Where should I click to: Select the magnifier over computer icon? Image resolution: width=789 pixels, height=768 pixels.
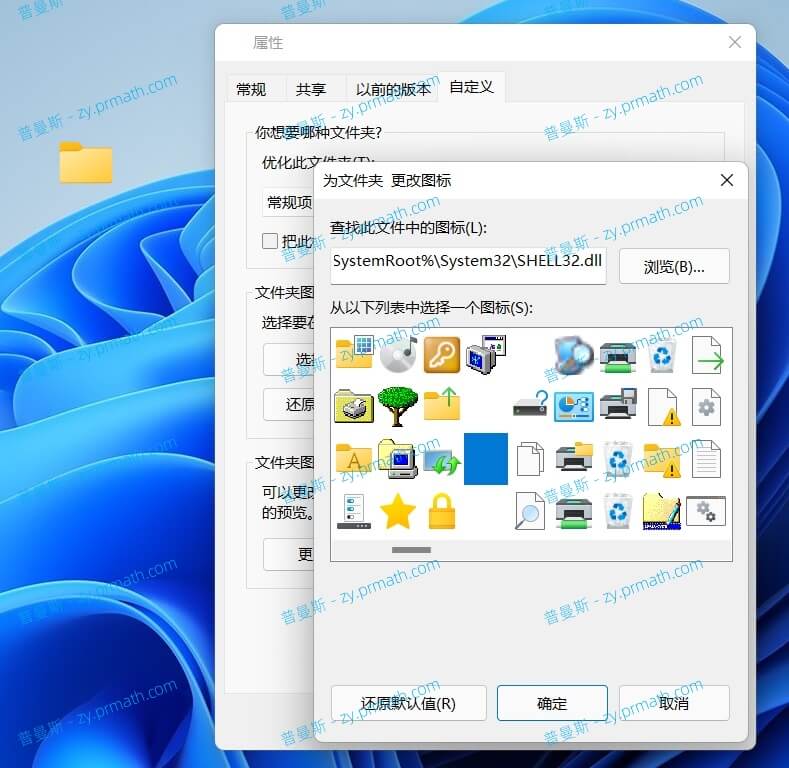pyautogui.click(x=574, y=355)
